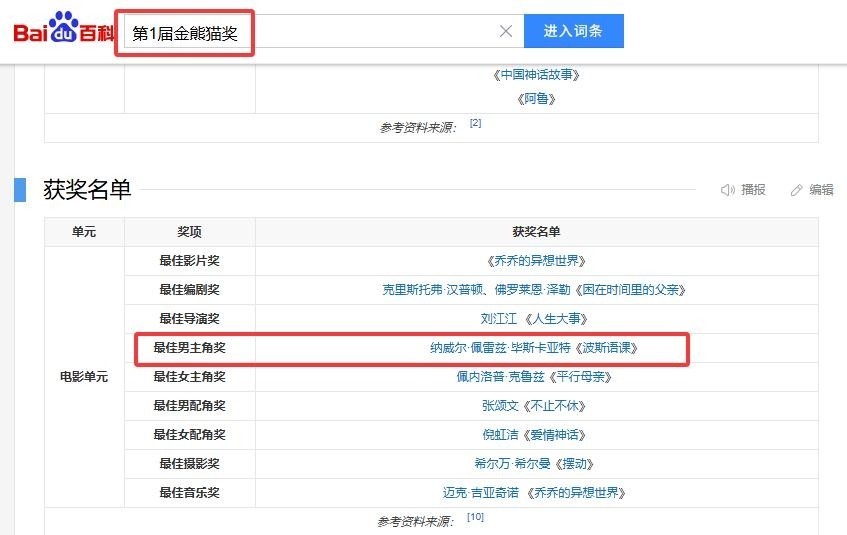Open the 迈克·吉亚奇诺 link
The height and width of the screenshot is (535, 847).
click(x=481, y=493)
